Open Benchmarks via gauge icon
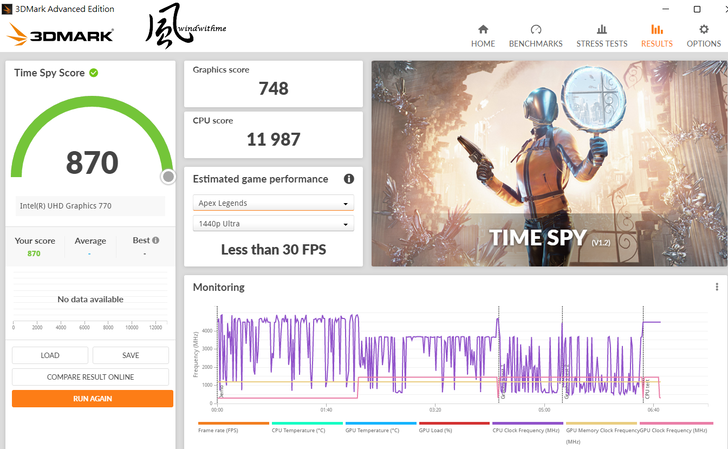728x449 pixels. click(x=536, y=29)
